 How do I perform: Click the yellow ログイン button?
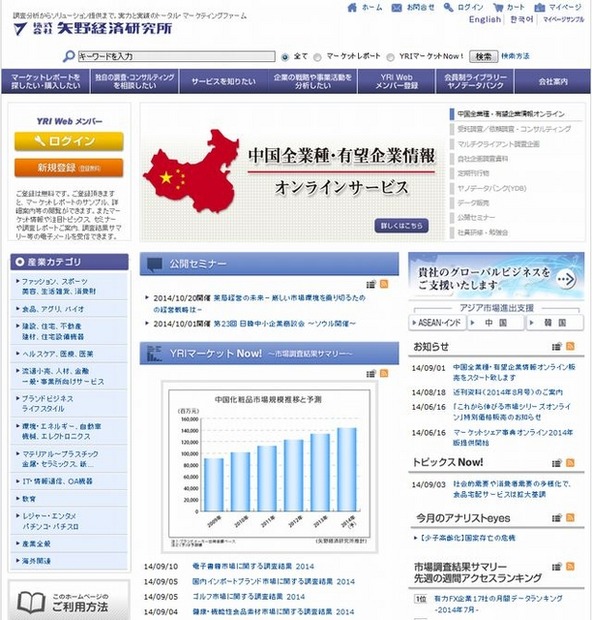tap(69, 142)
